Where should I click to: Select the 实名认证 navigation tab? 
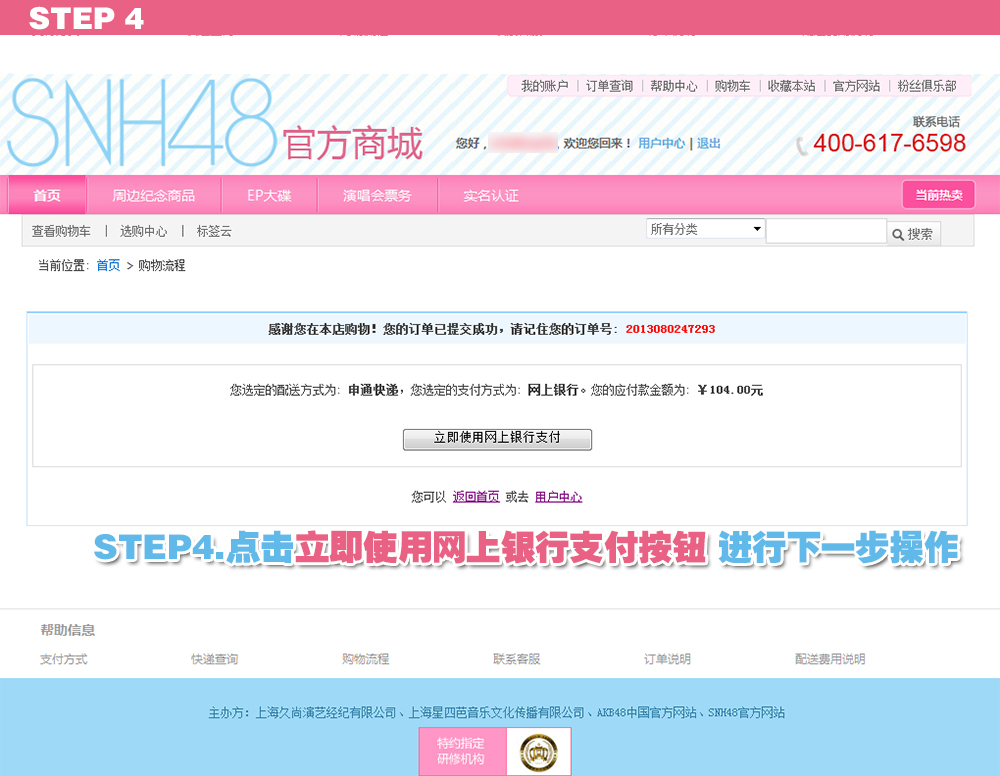click(491, 195)
